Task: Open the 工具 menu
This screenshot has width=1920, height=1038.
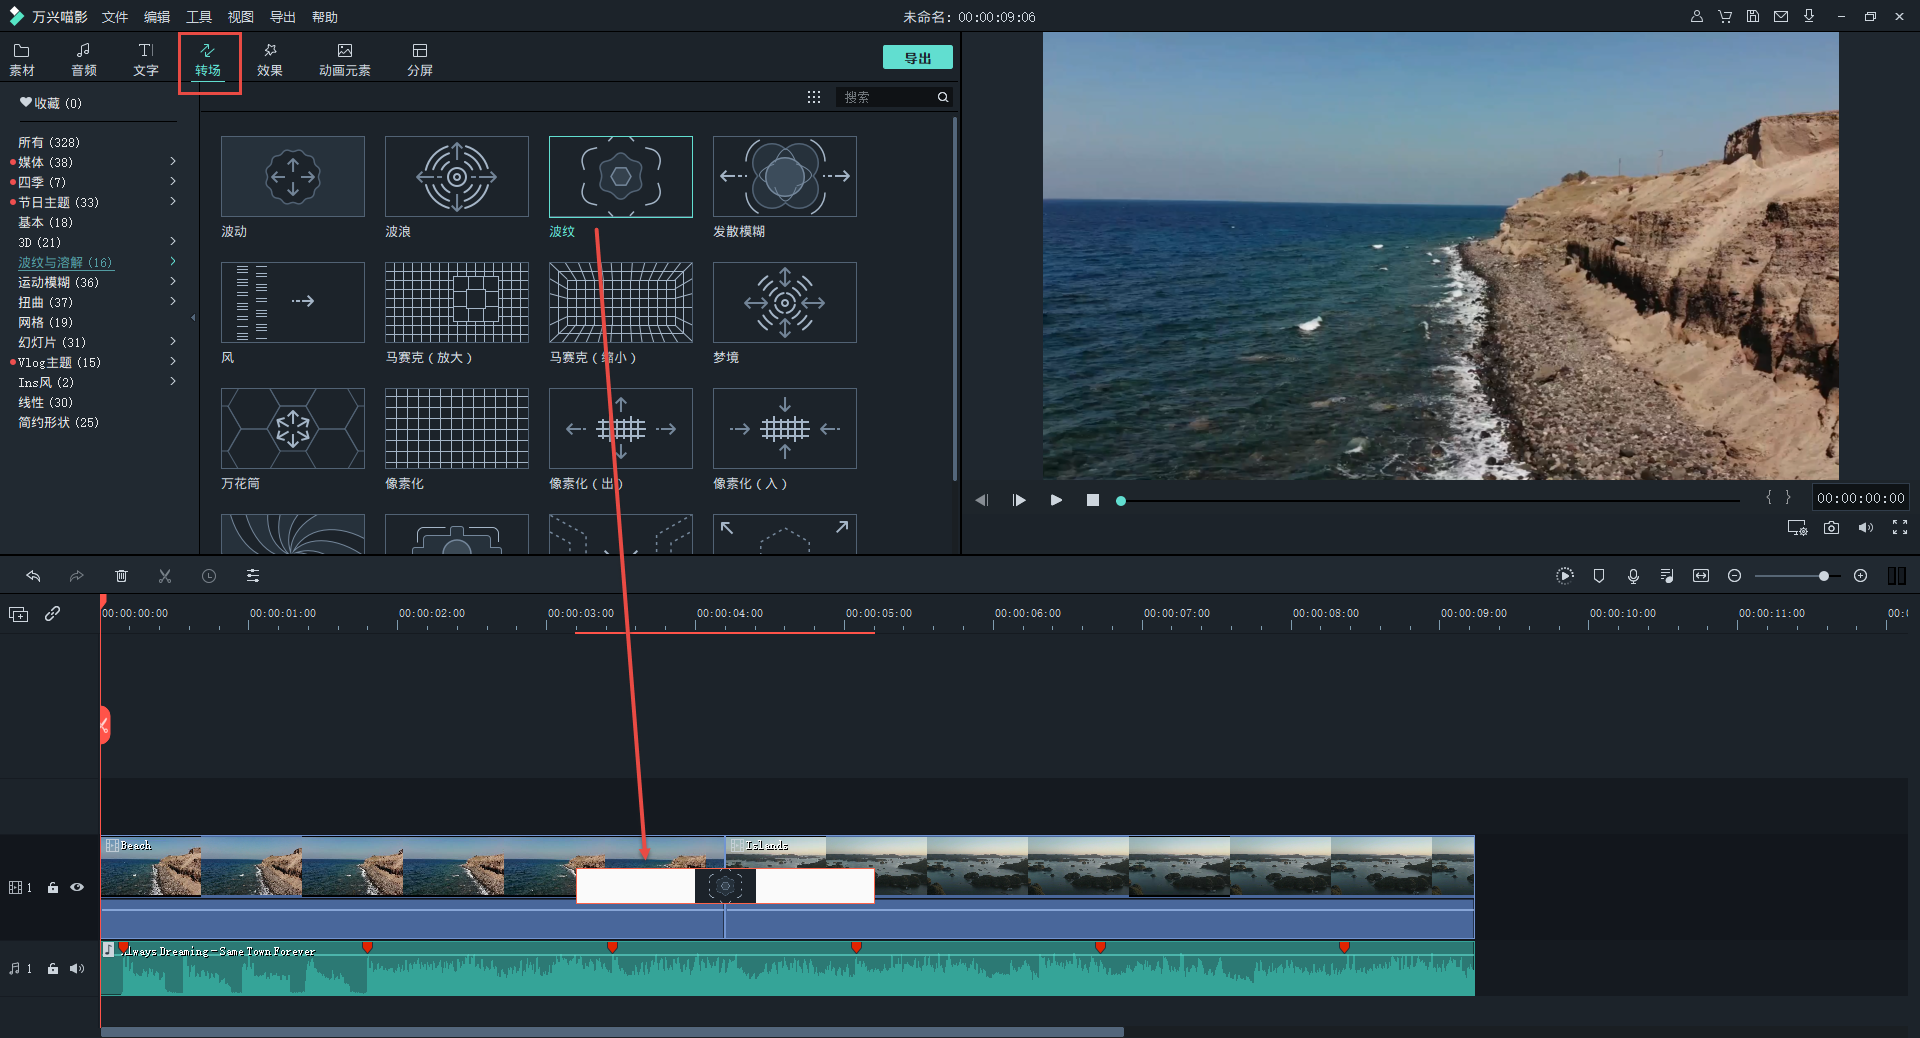Action: 199,17
